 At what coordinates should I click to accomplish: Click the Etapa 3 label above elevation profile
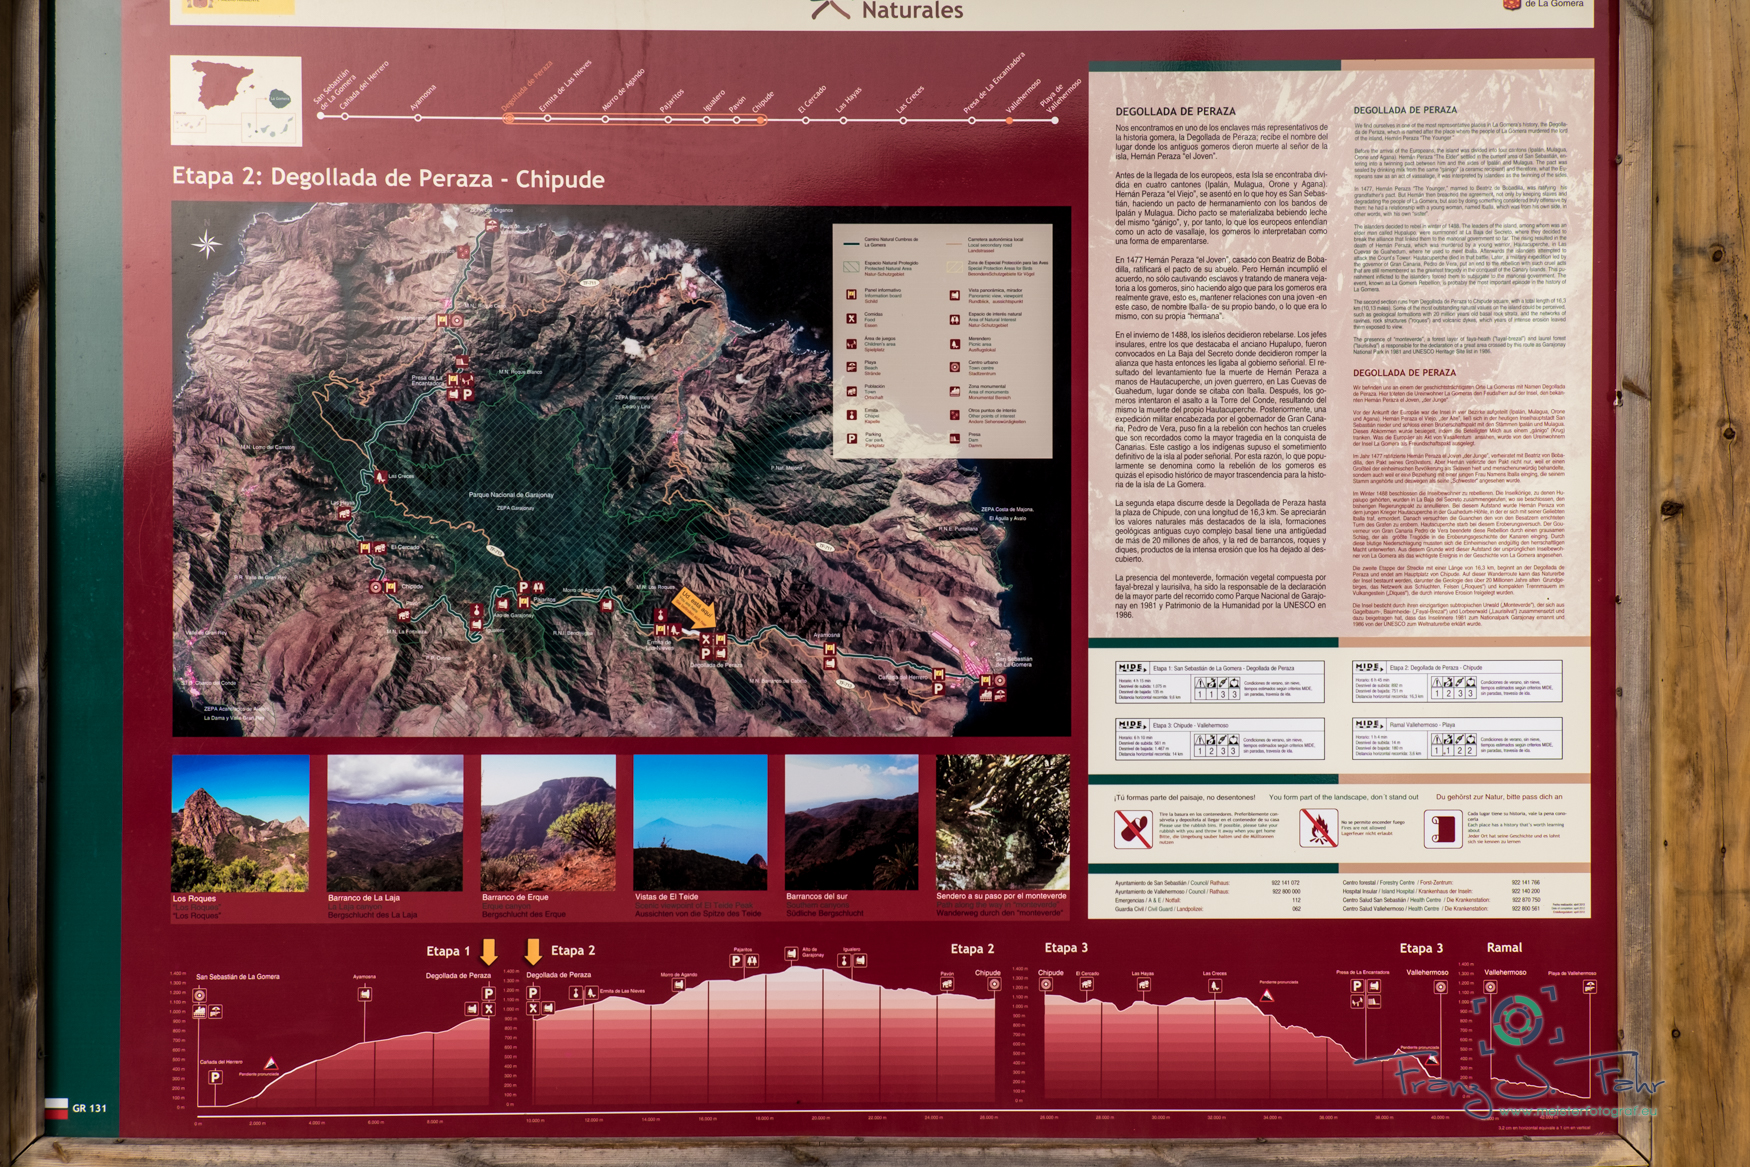[x=1066, y=947]
